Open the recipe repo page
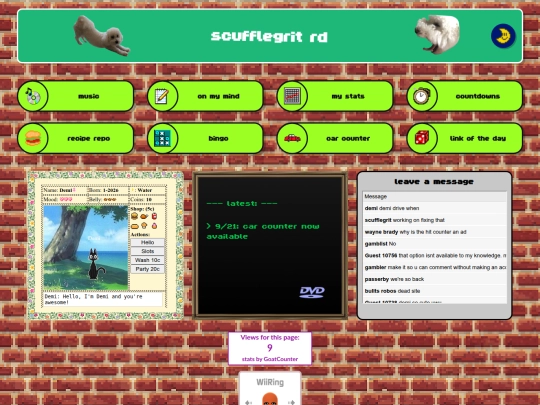 coord(75,138)
